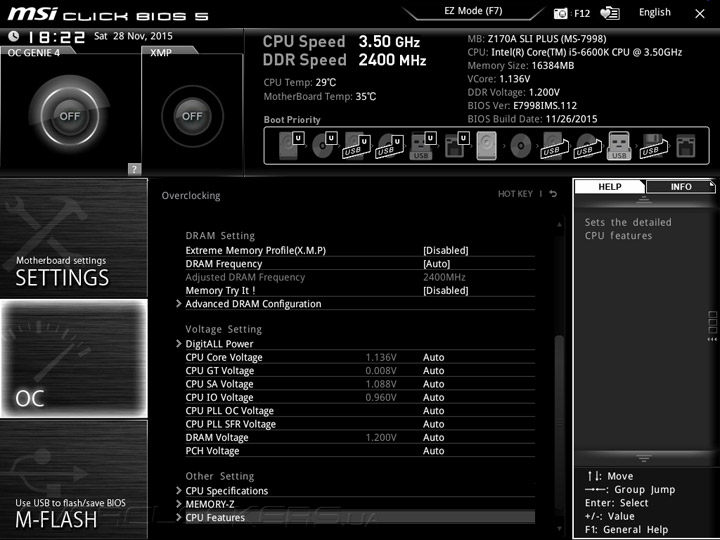Select the legacy USB hard disk boot icon
Viewport: 720px width, 540px height.
coord(555,146)
